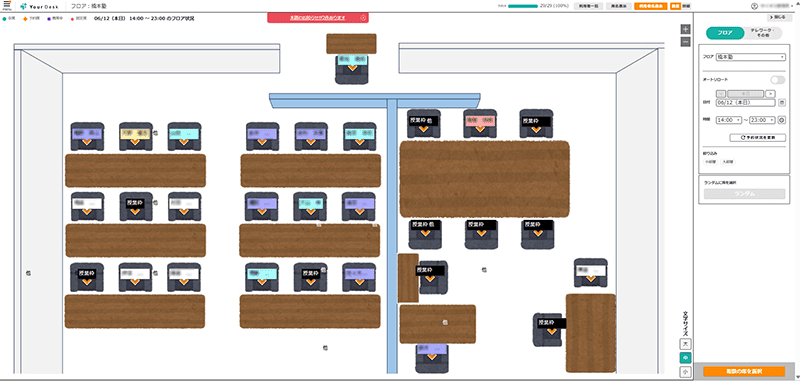Open the 14:00 start time dropdown
This screenshot has width=800, height=381.
coord(729,120)
